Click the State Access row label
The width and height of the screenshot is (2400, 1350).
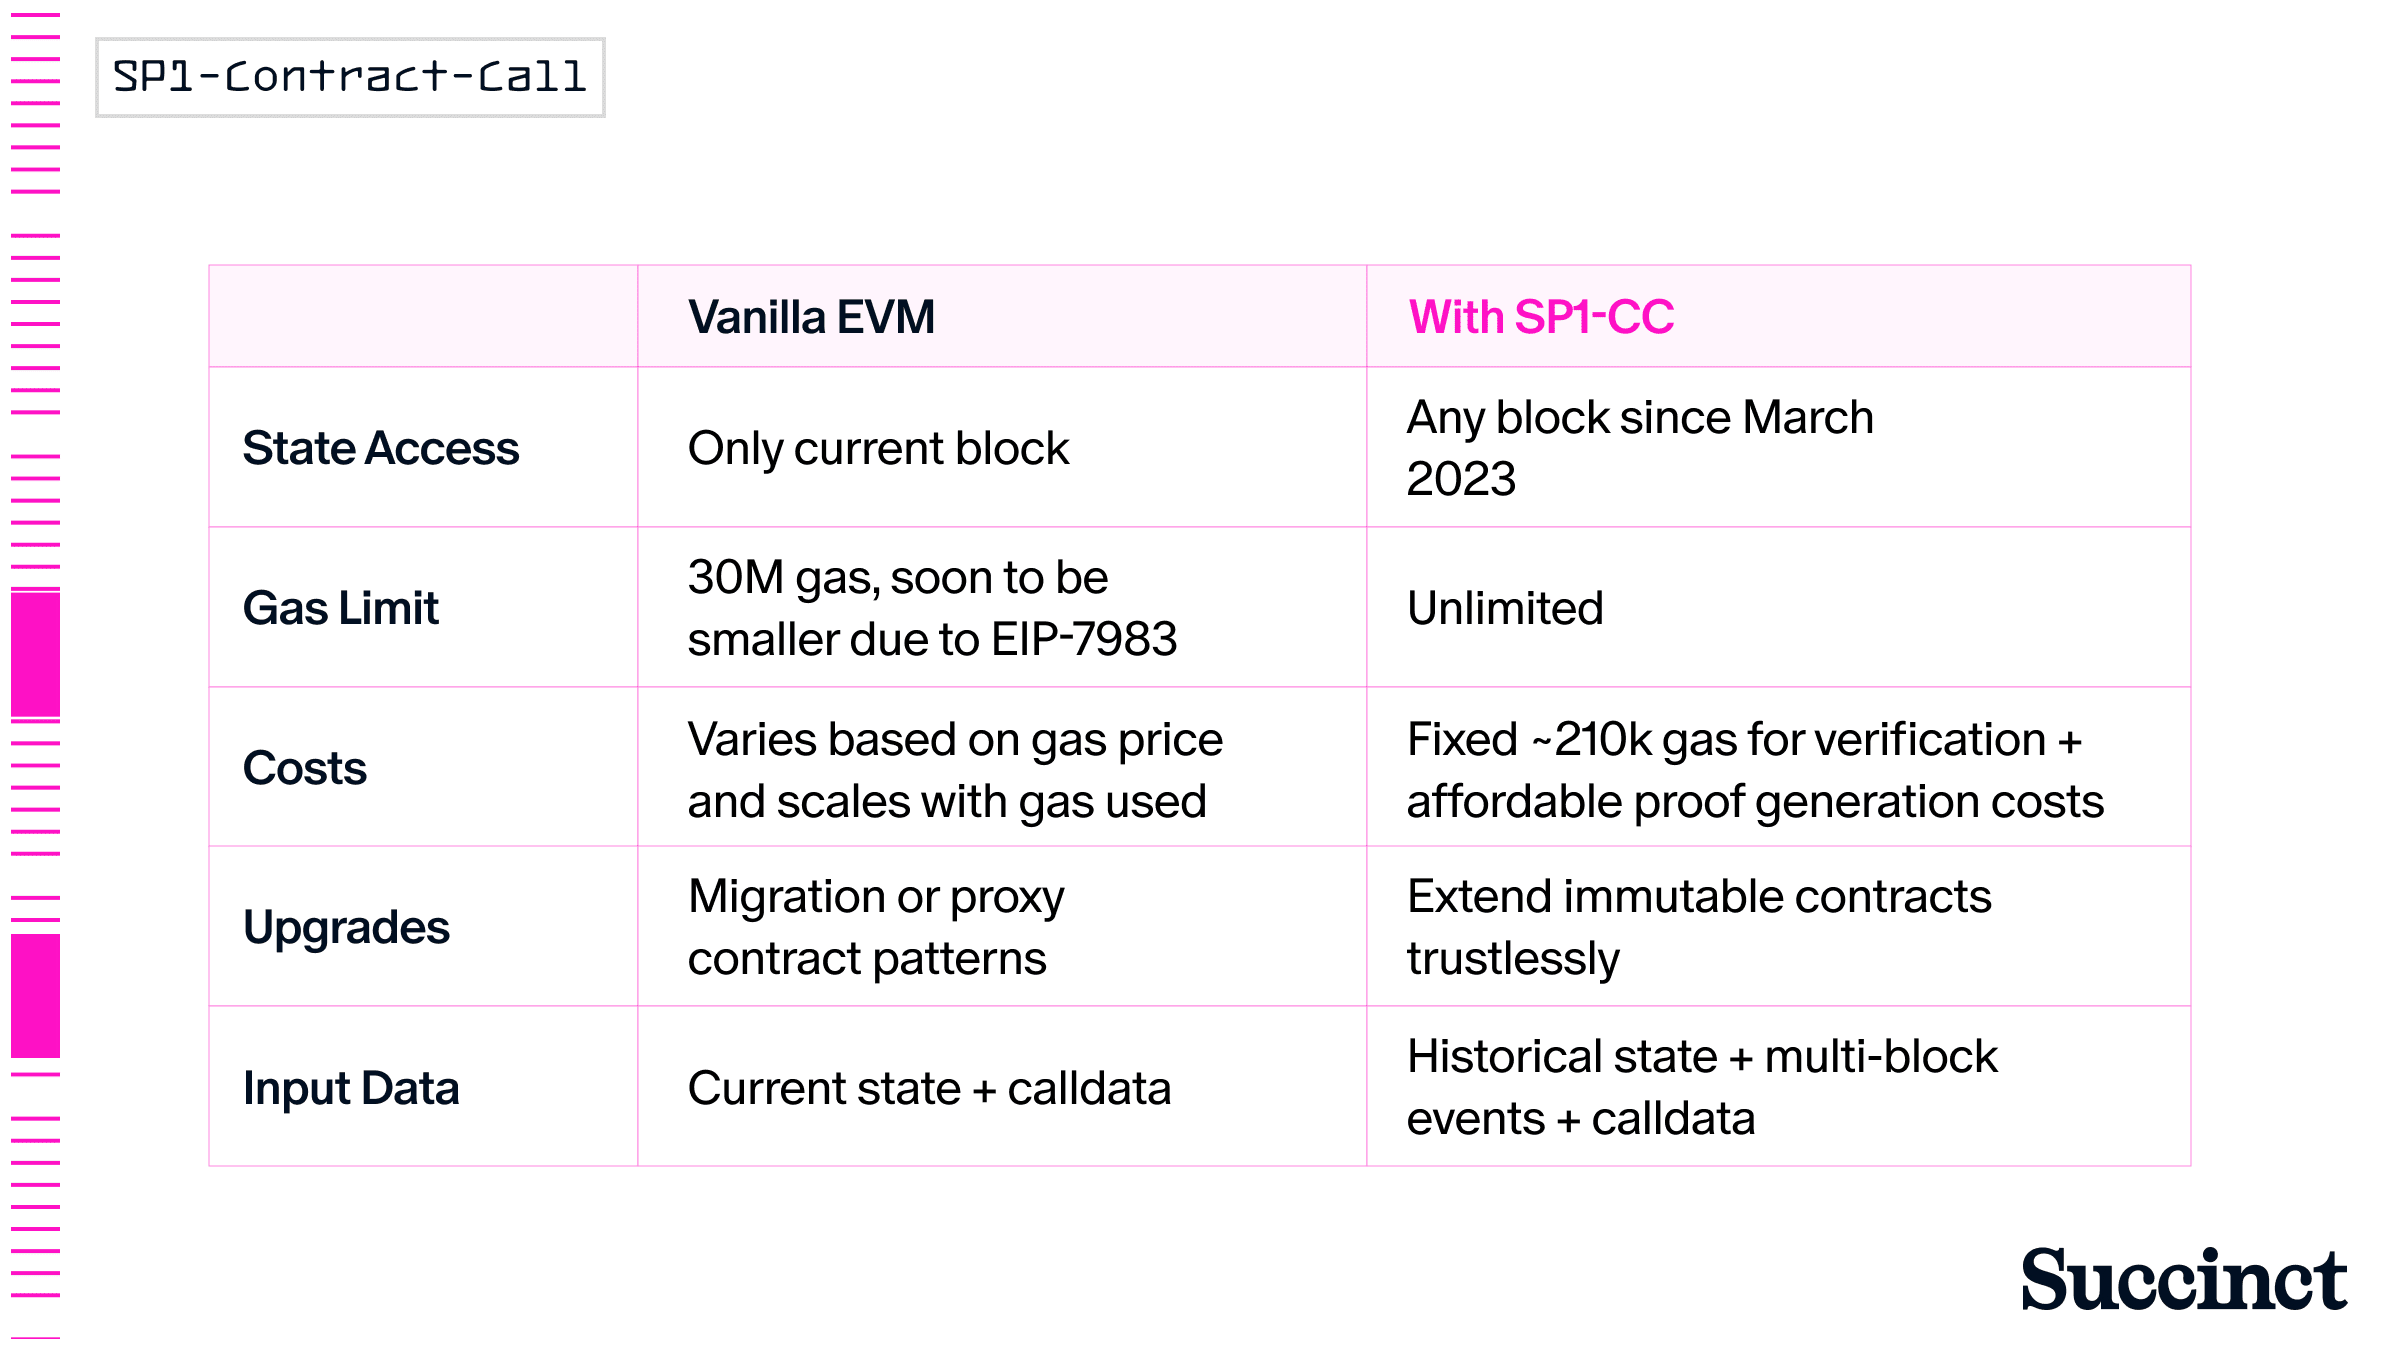[x=381, y=448]
